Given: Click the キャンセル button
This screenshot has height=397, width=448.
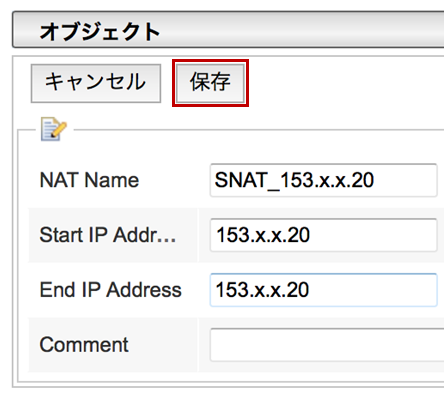Looking at the screenshot, I should (x=96, y=83).
